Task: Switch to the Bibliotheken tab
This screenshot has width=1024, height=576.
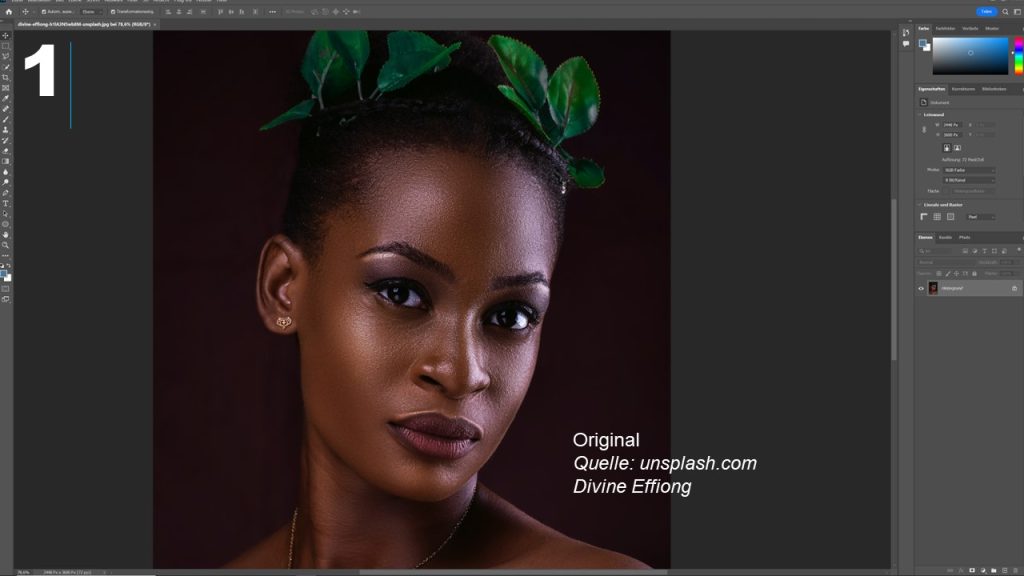Action: point(994,89)
